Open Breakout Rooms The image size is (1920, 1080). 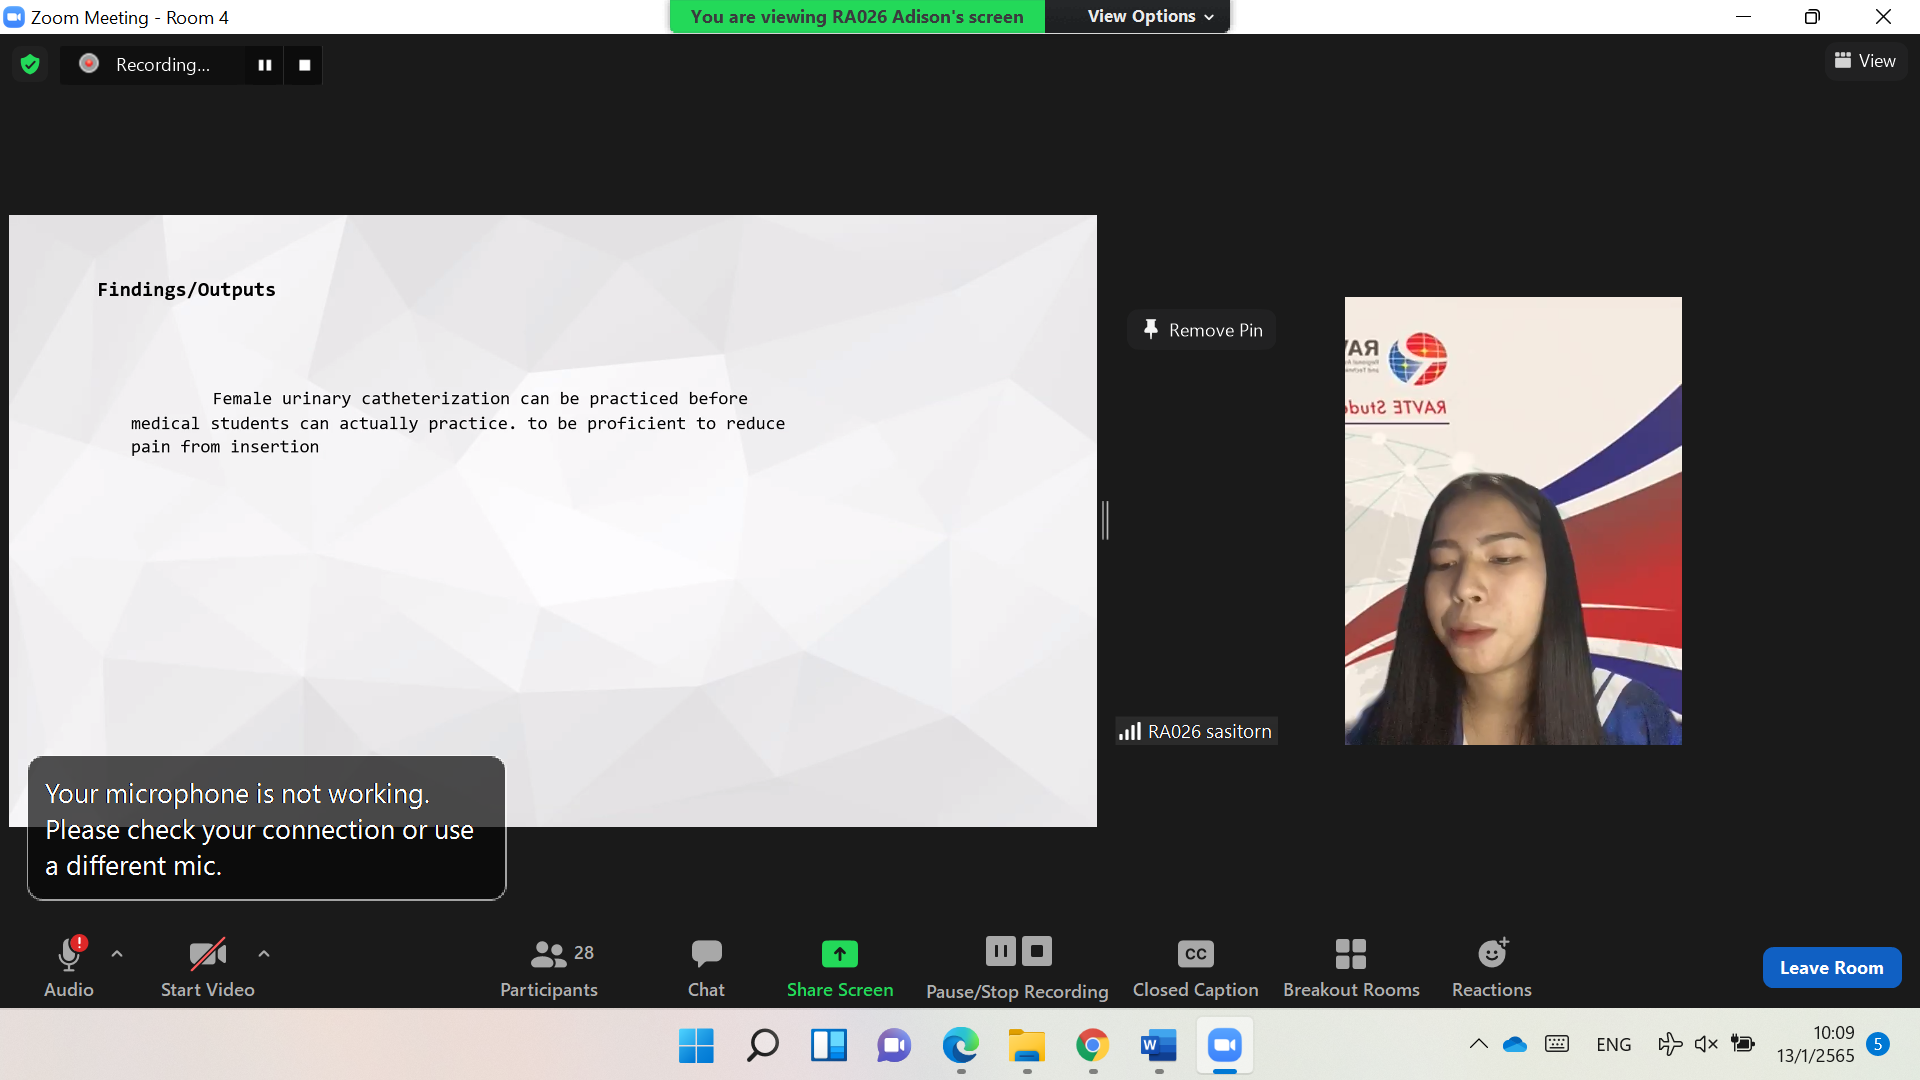1350,967
